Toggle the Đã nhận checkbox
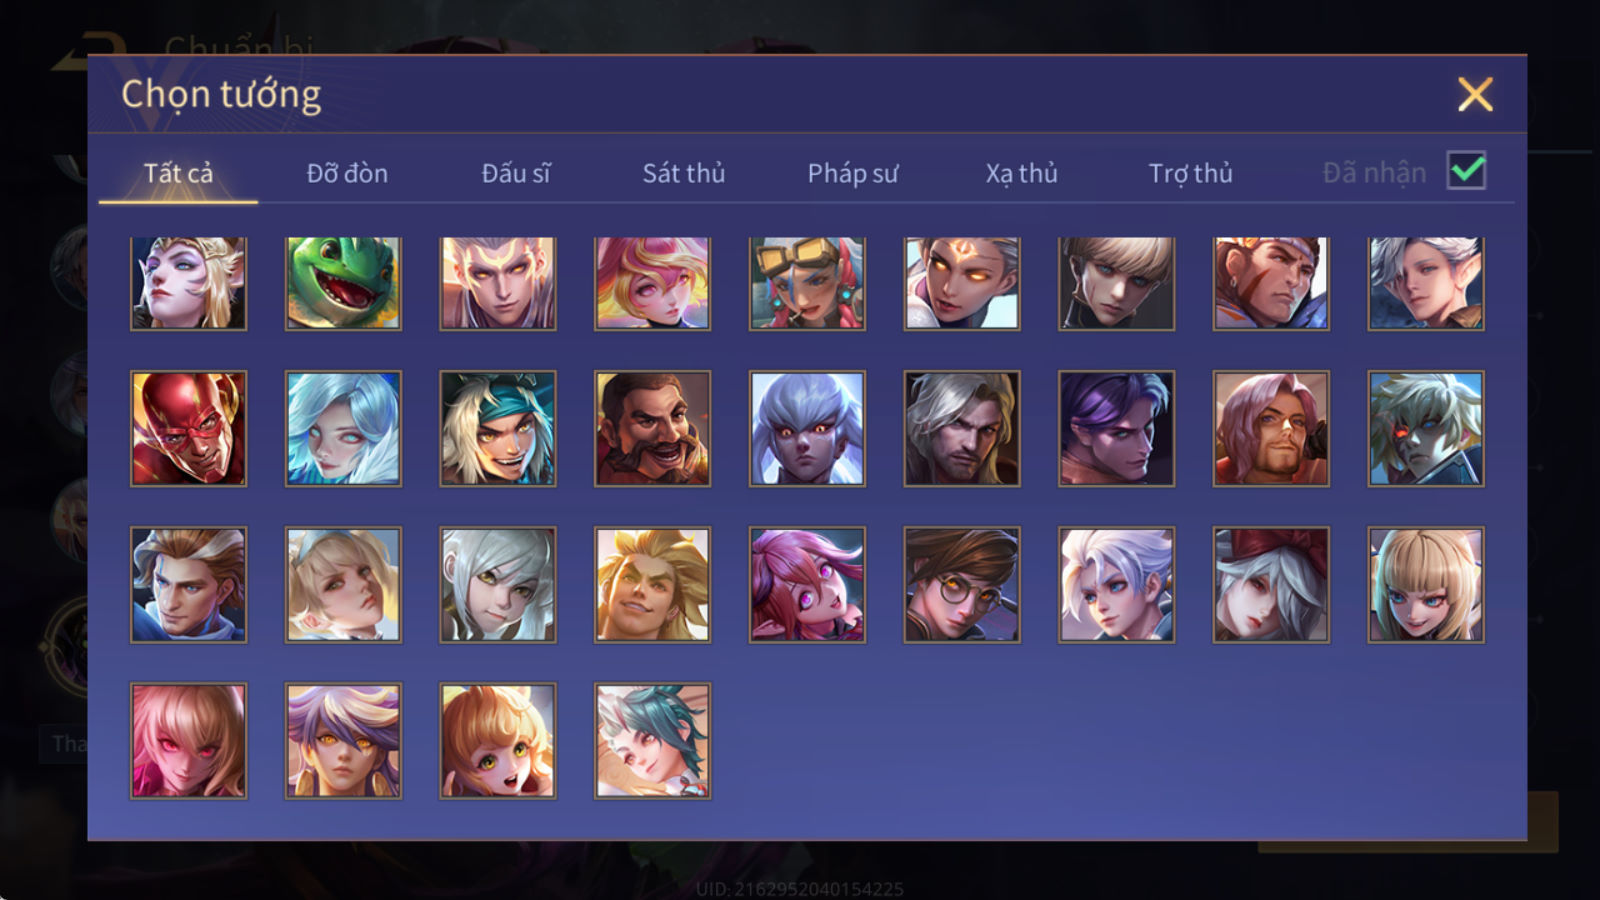Viewport: 1600px width, 900px height. pyautogui.click(x=1466, y=171)
